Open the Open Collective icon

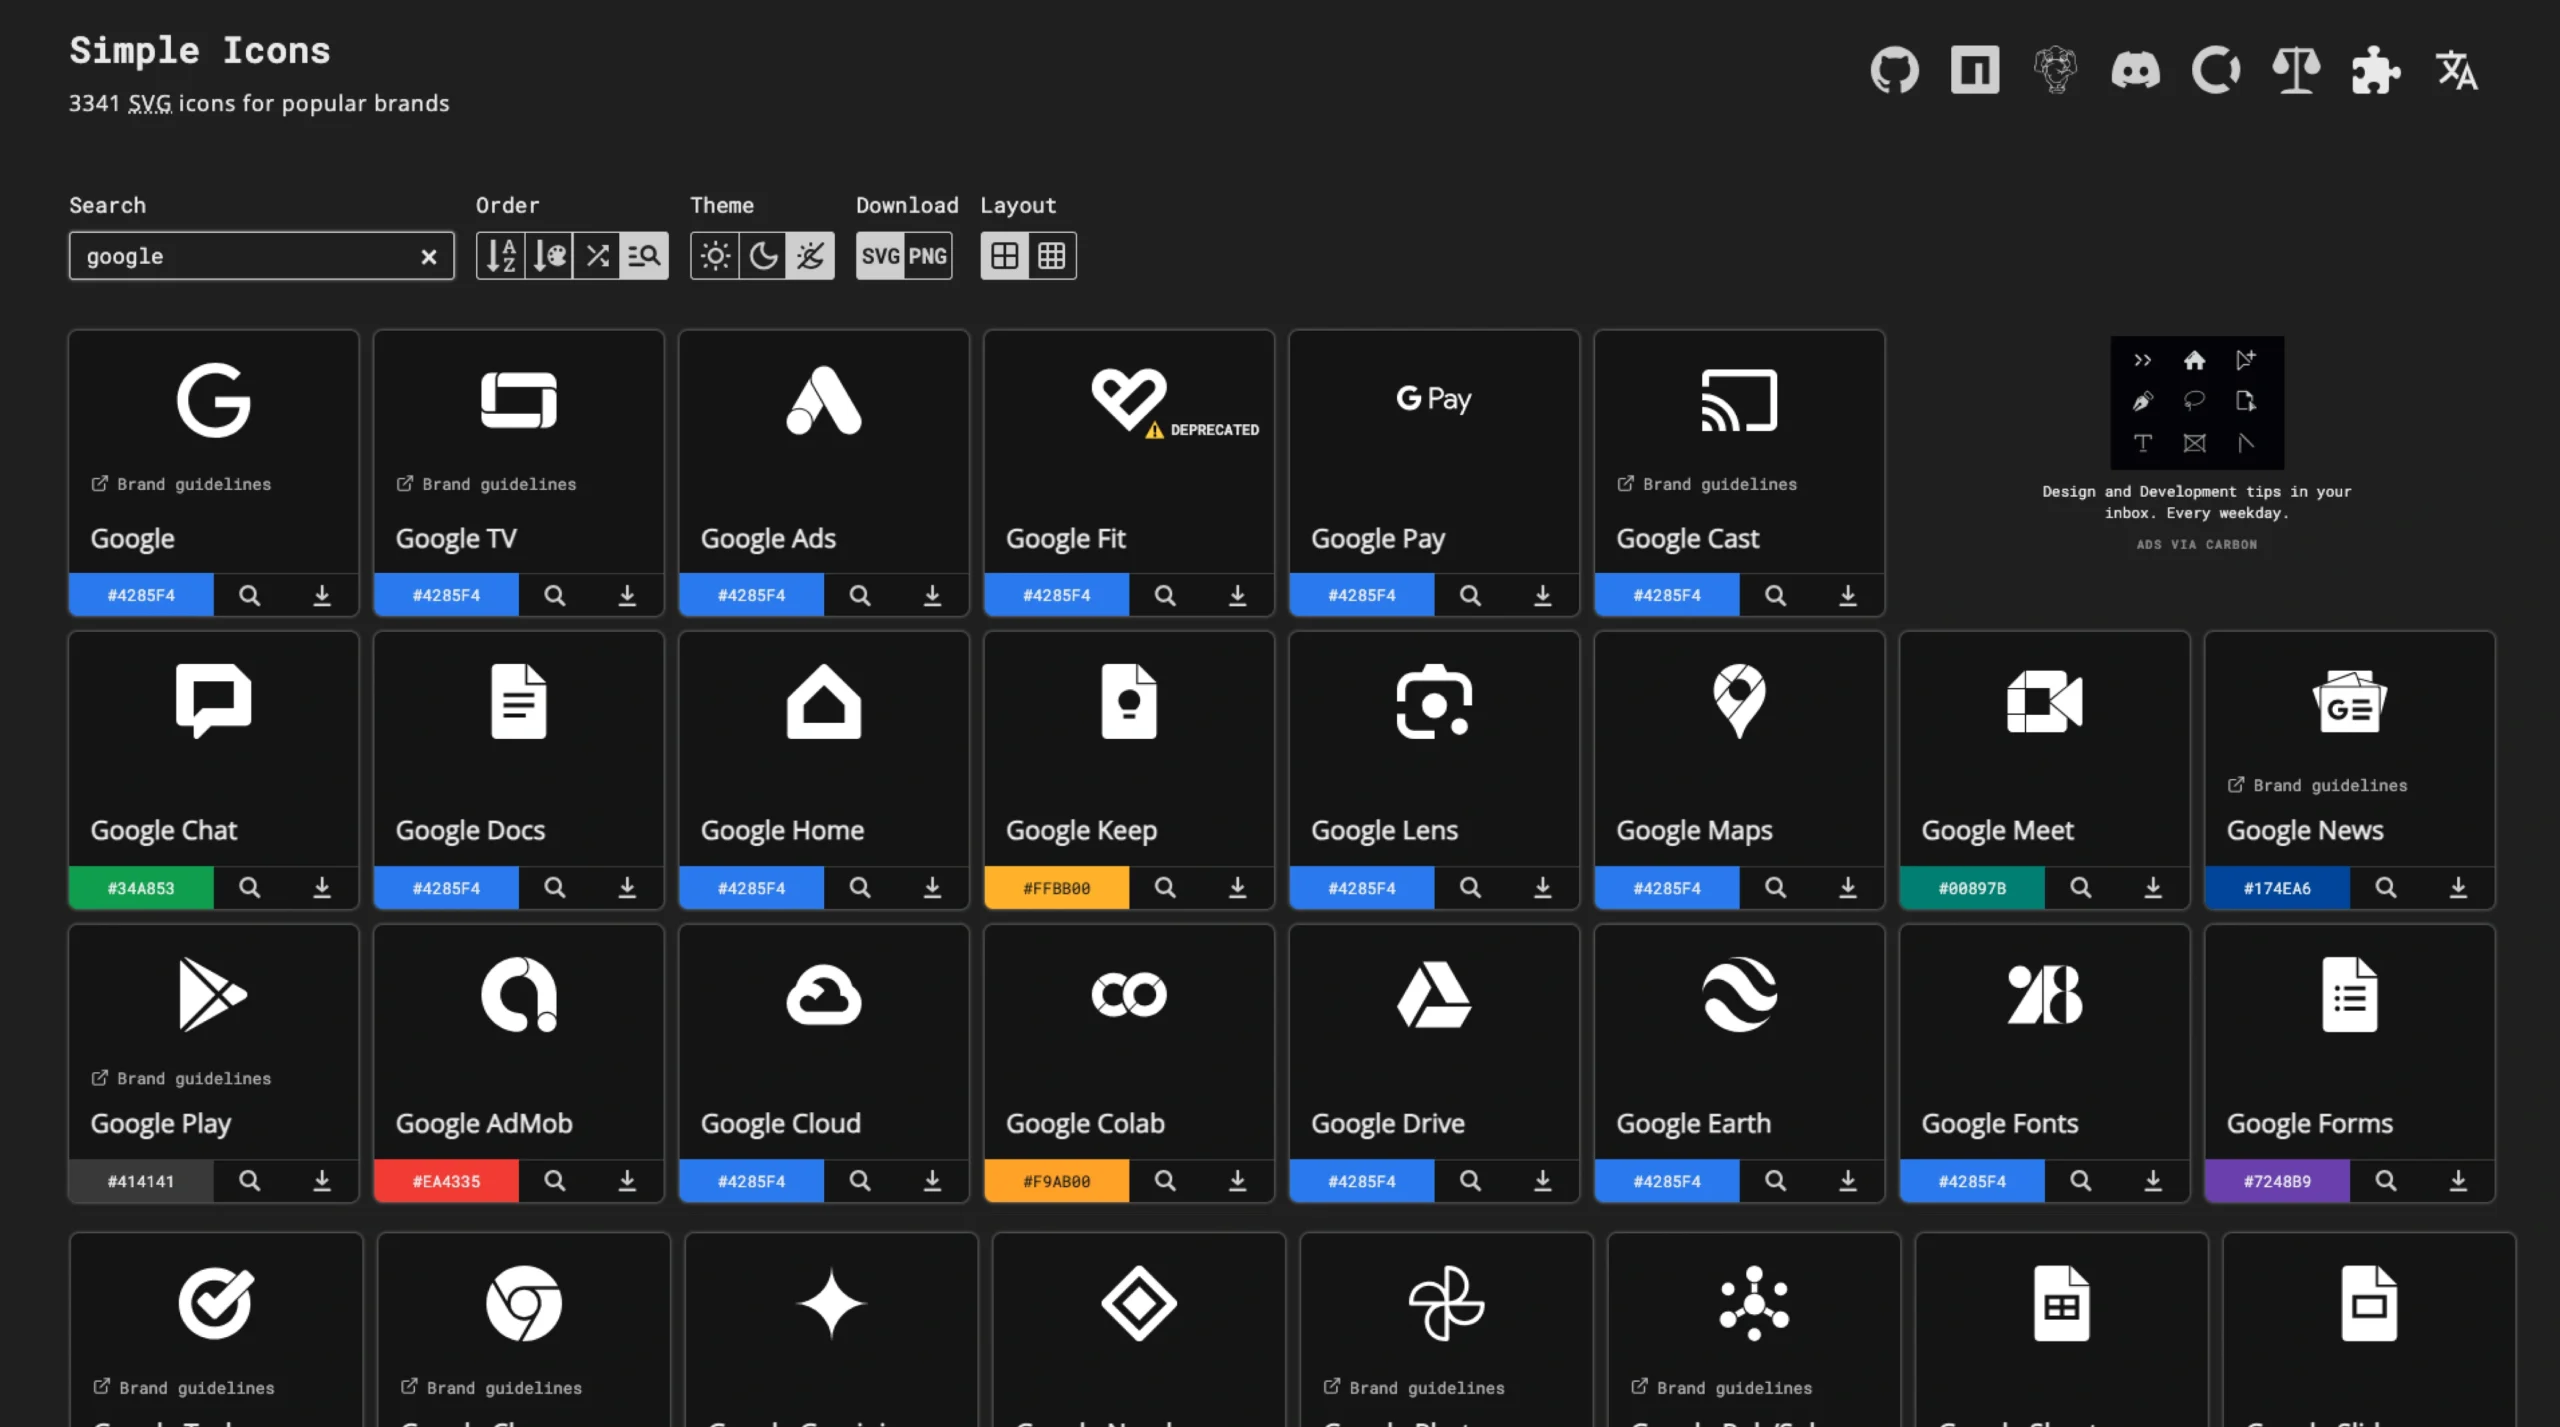pos(2216,70)
